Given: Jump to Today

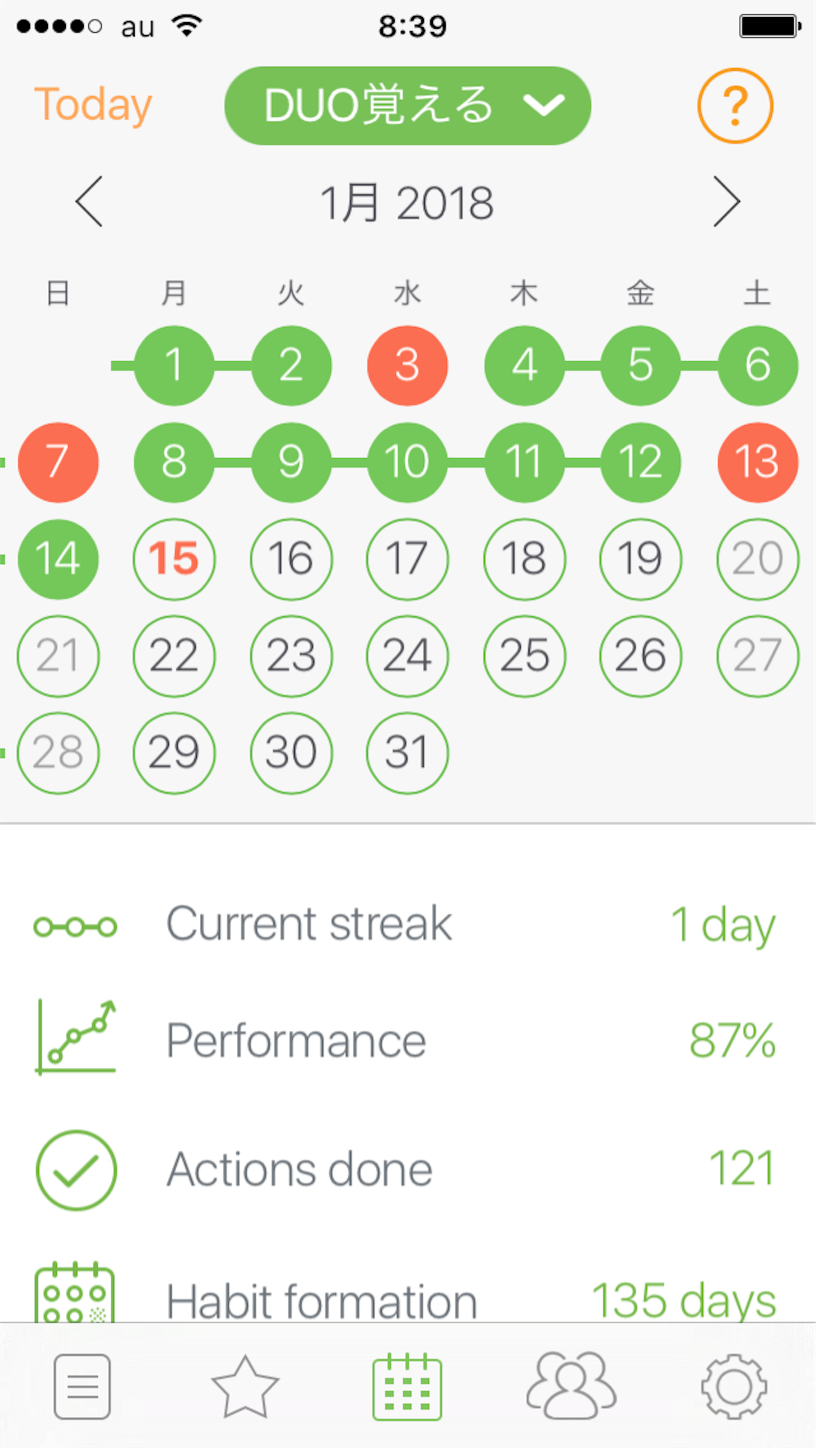Looking at the screenshot, I should pyautogui.click(x=93, y=105).
